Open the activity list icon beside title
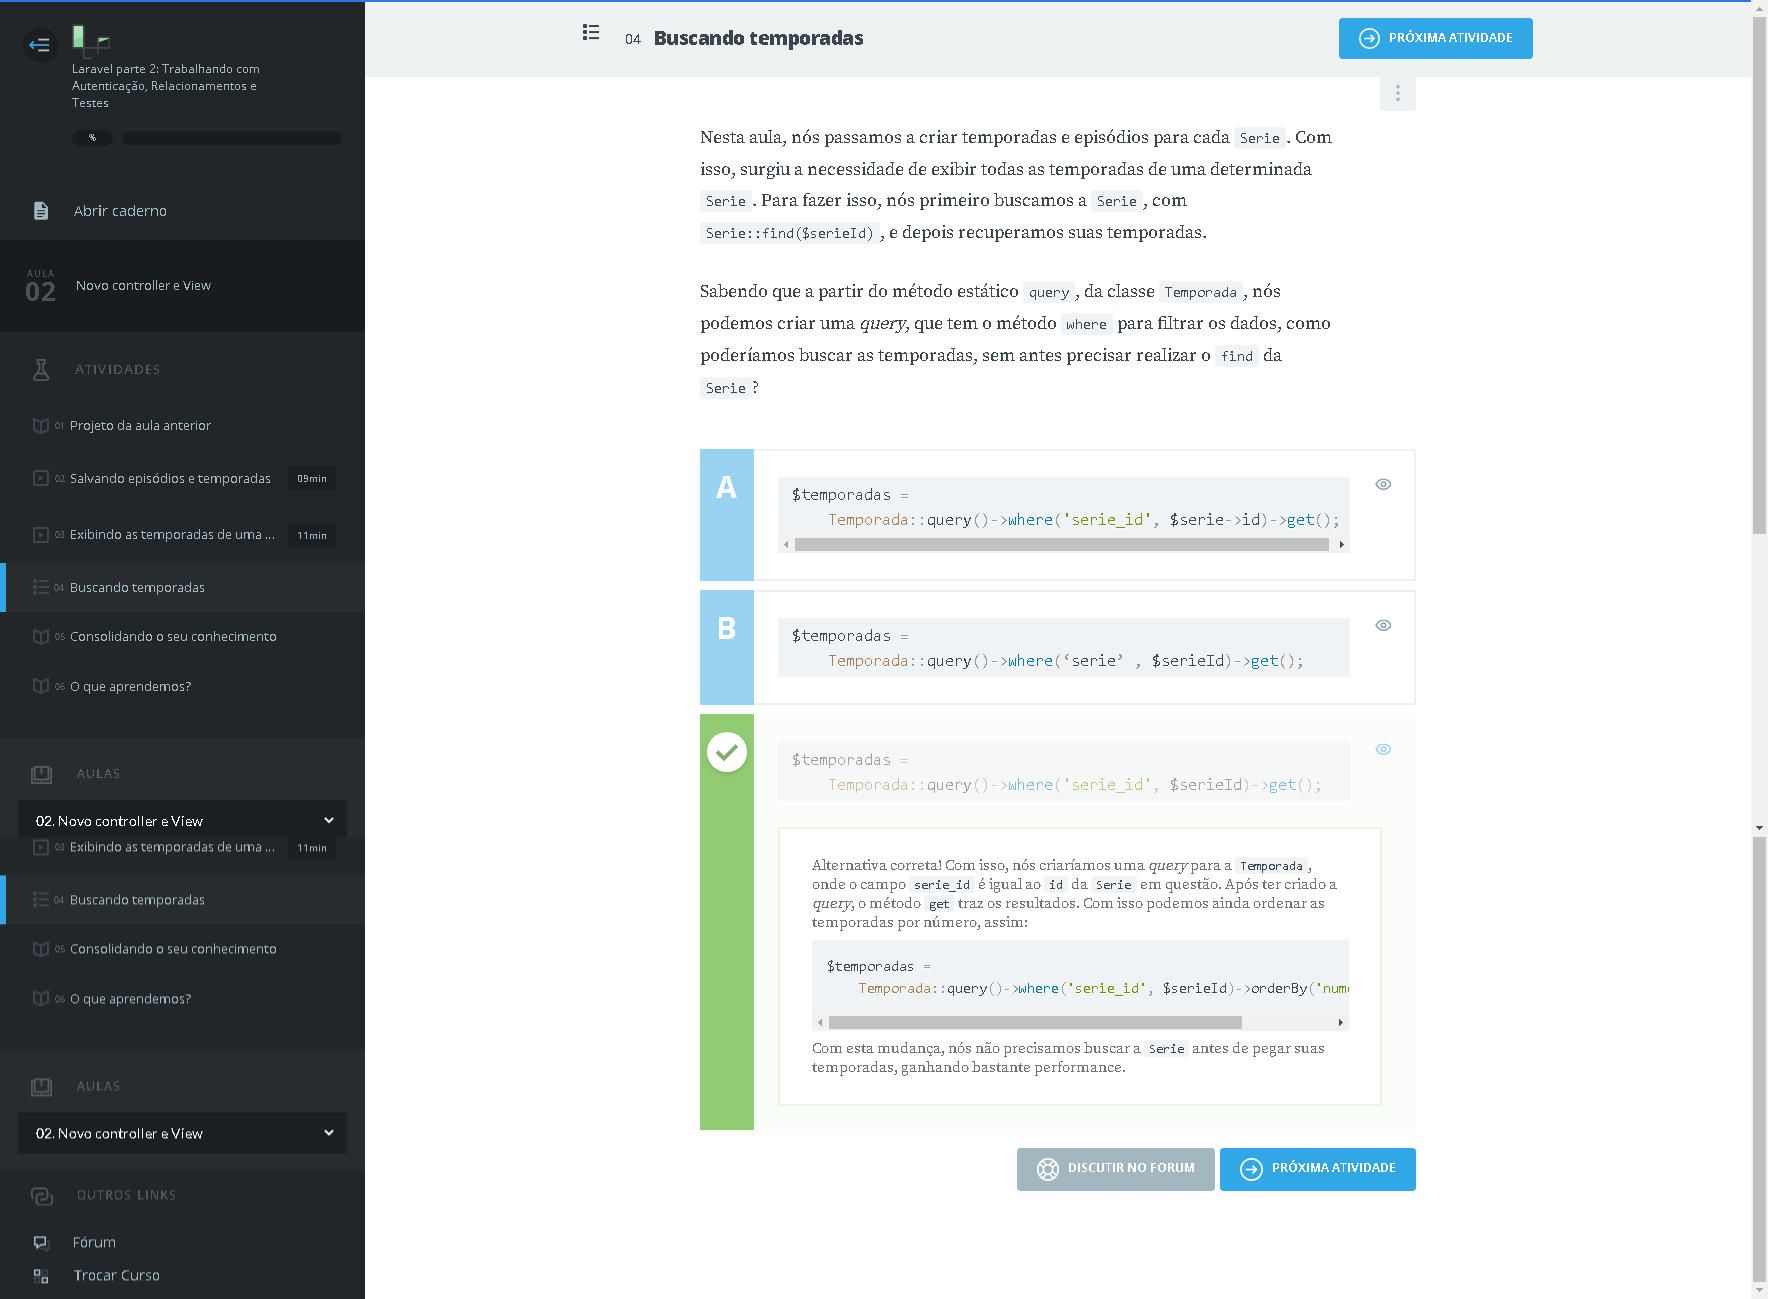 point(591,33)
